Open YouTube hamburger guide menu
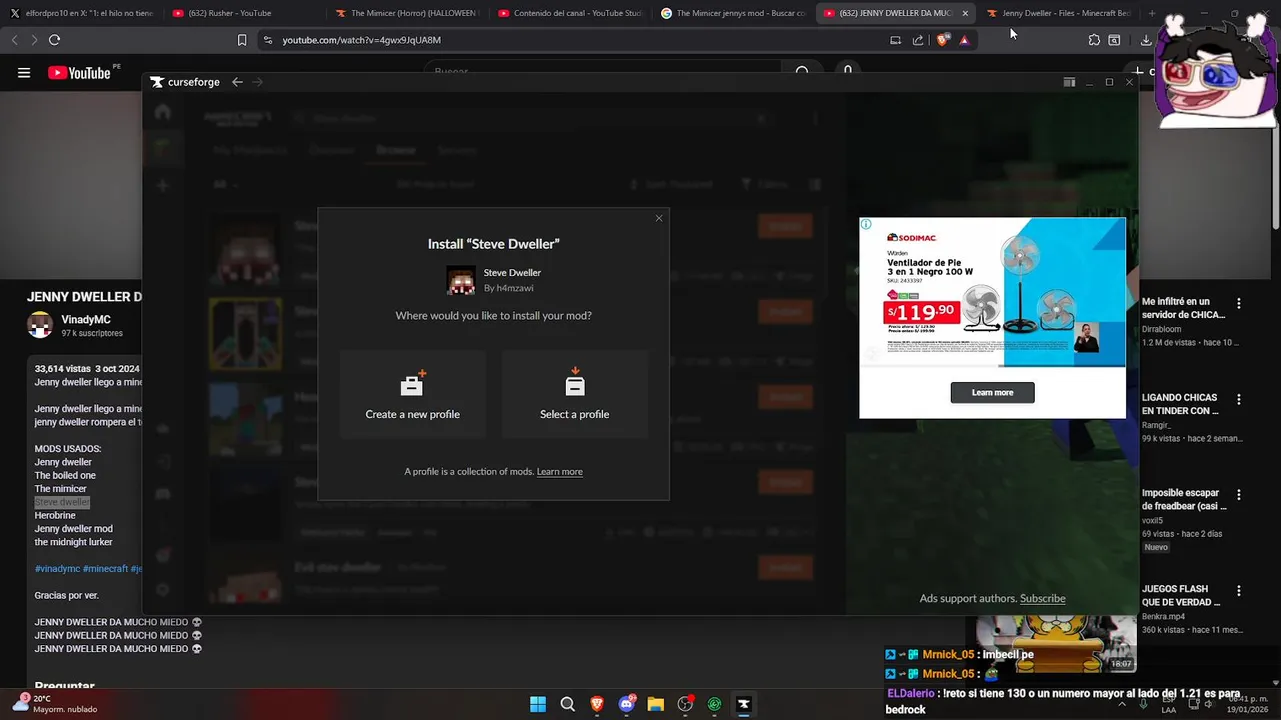The height and width of the screenshot is (720, 1281). coord(24,73)
